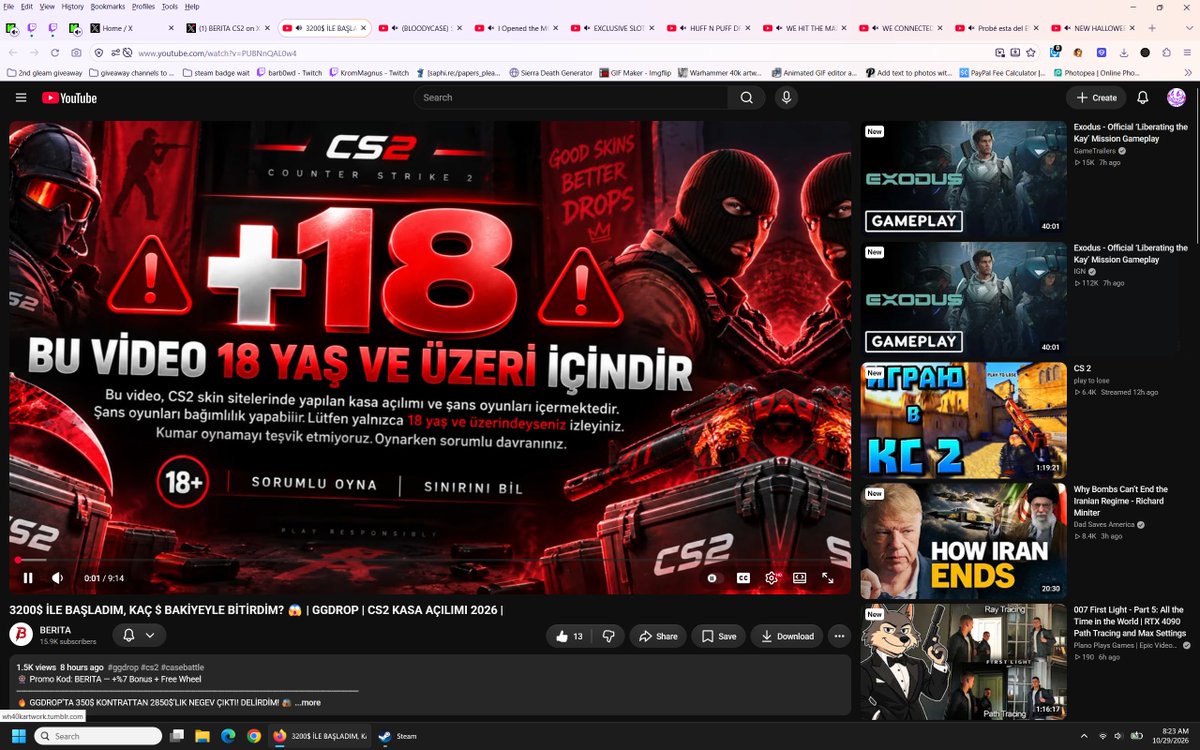Image resolution: width=1200 pixels, height=750 pixels.
Task: Open the #ggdrop hashtag link
Action: coord(124,667)
